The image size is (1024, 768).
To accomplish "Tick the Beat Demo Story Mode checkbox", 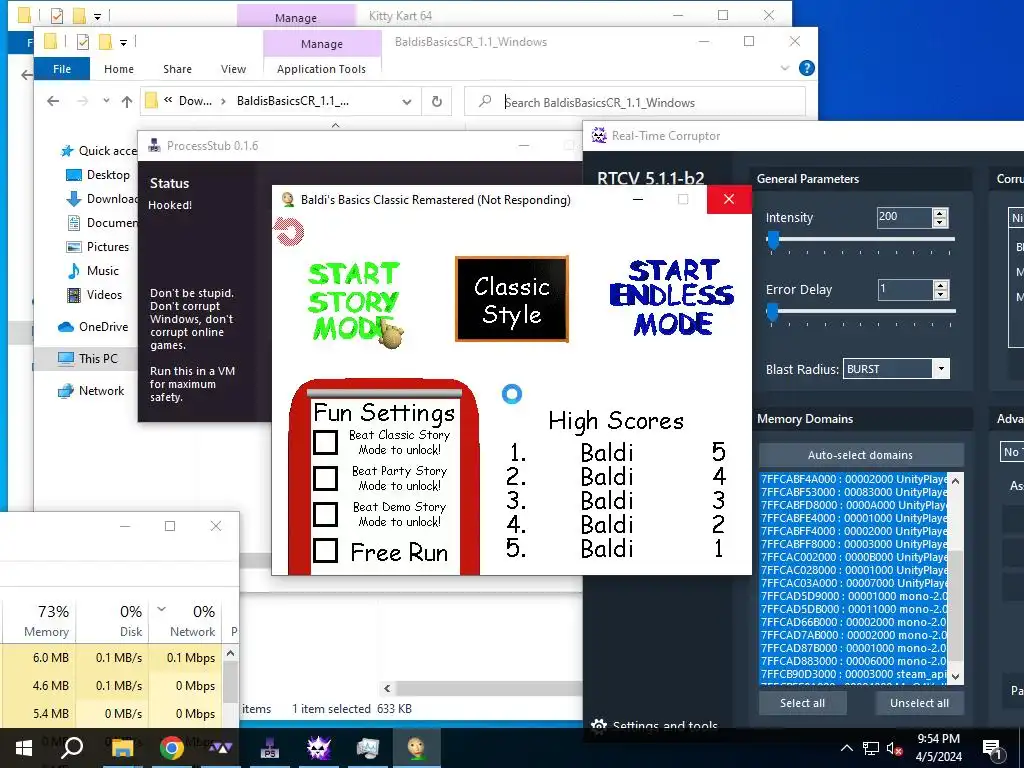I will click(x=325, y=514).
